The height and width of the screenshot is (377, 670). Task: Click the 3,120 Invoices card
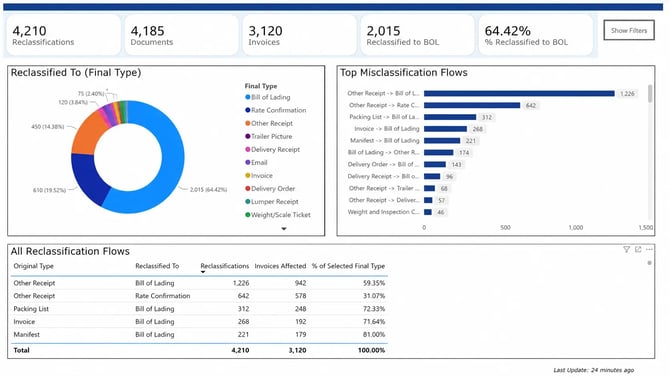(299, 35)
